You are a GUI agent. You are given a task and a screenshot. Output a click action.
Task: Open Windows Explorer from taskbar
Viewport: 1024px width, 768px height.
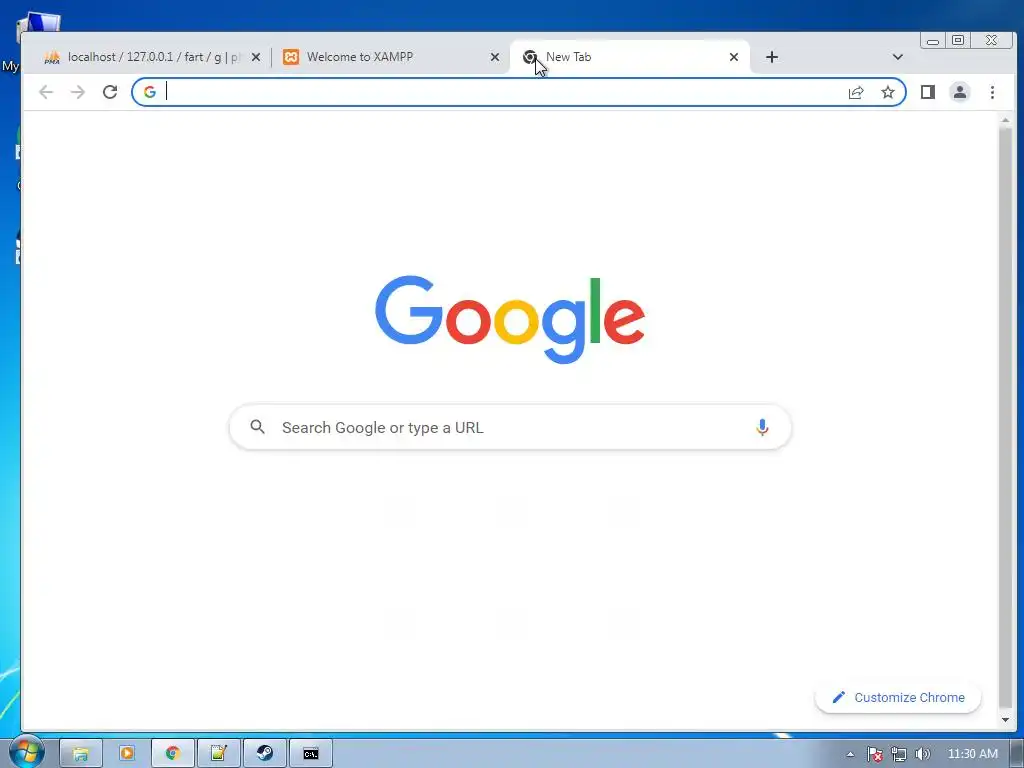(x=81, y=754)
